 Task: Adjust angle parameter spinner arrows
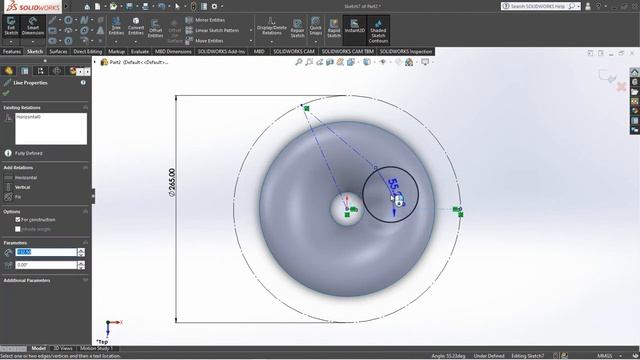pyautogui.click(x=81, y=265)
